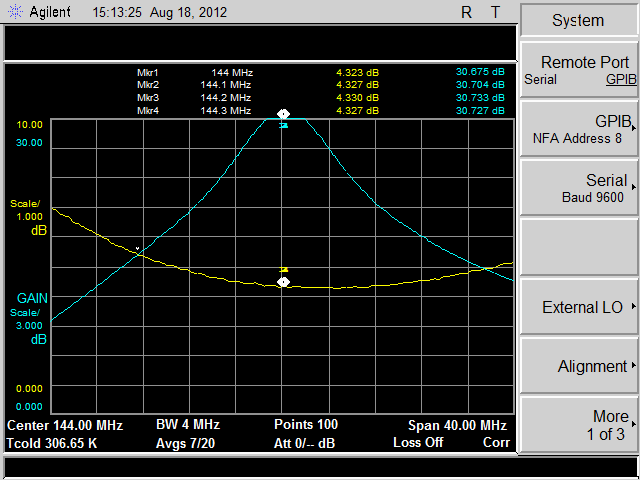This screenshot has height=480, width=640.
Task: Select the white diamond marker on gain trace
Action: (x=283, y=113)
